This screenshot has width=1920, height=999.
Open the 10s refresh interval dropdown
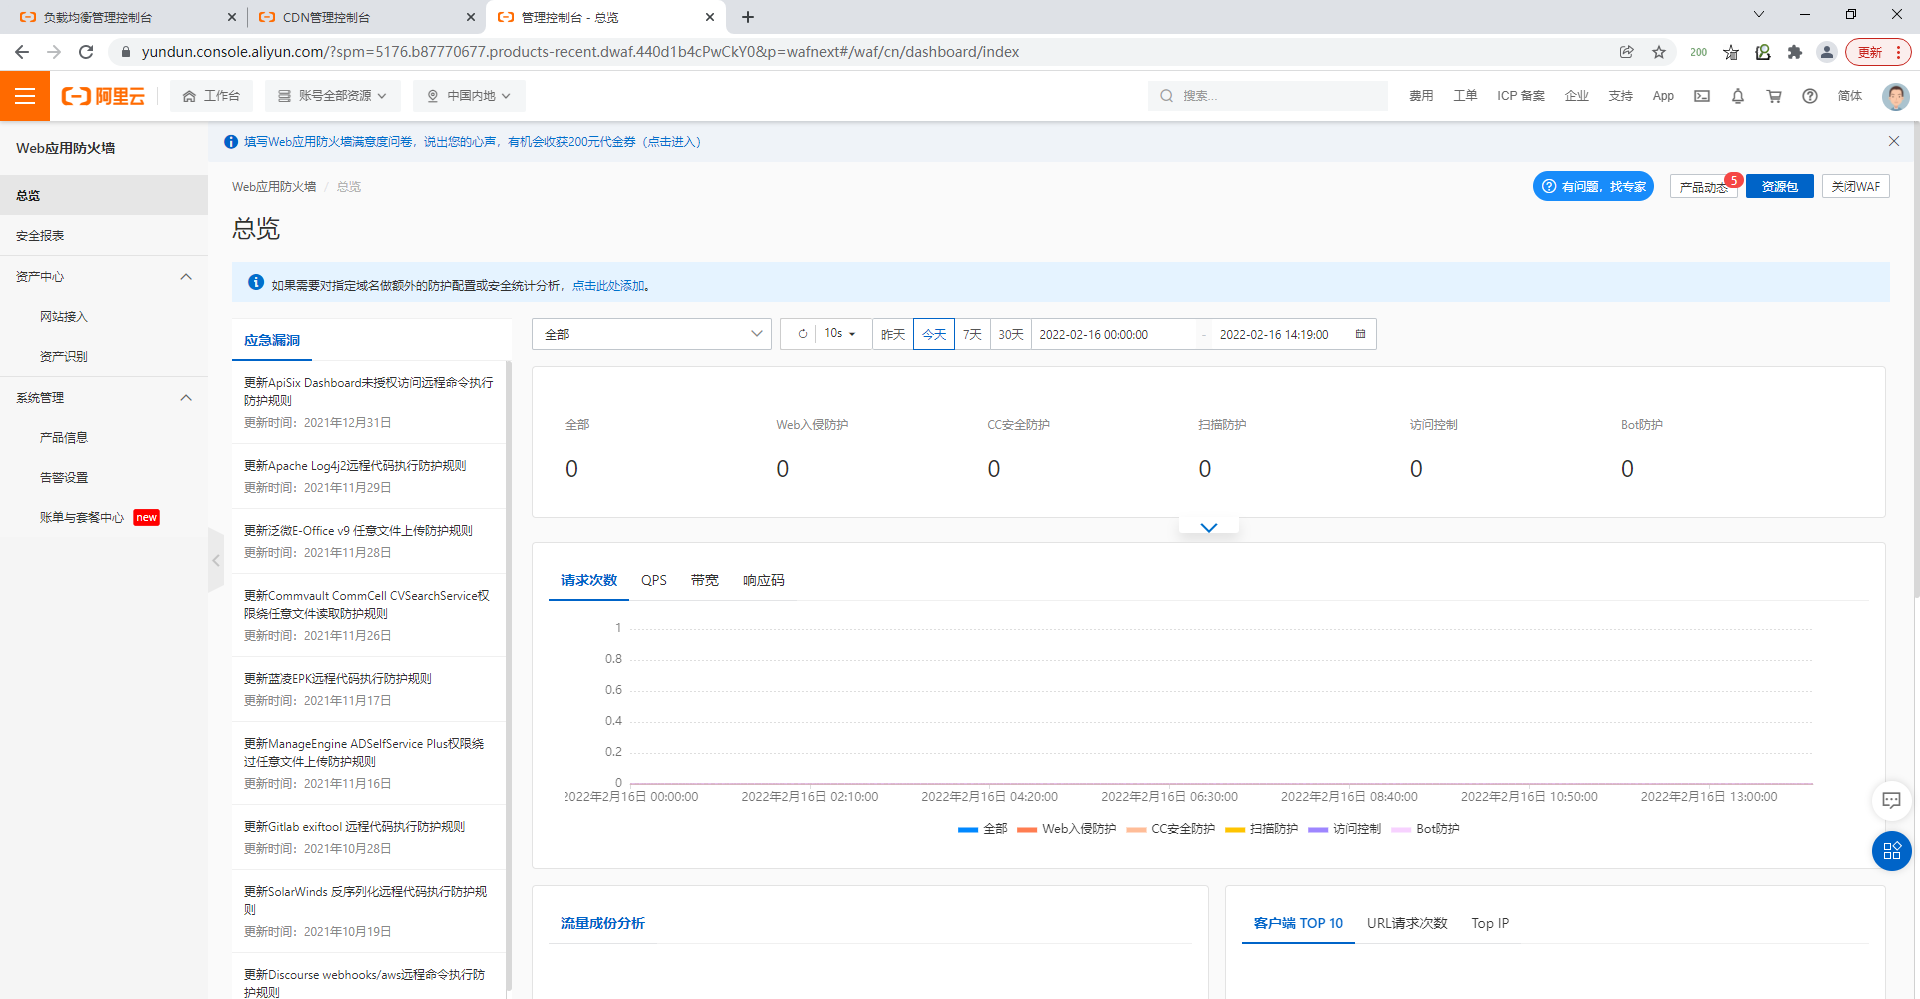click(x=840, y=334)
